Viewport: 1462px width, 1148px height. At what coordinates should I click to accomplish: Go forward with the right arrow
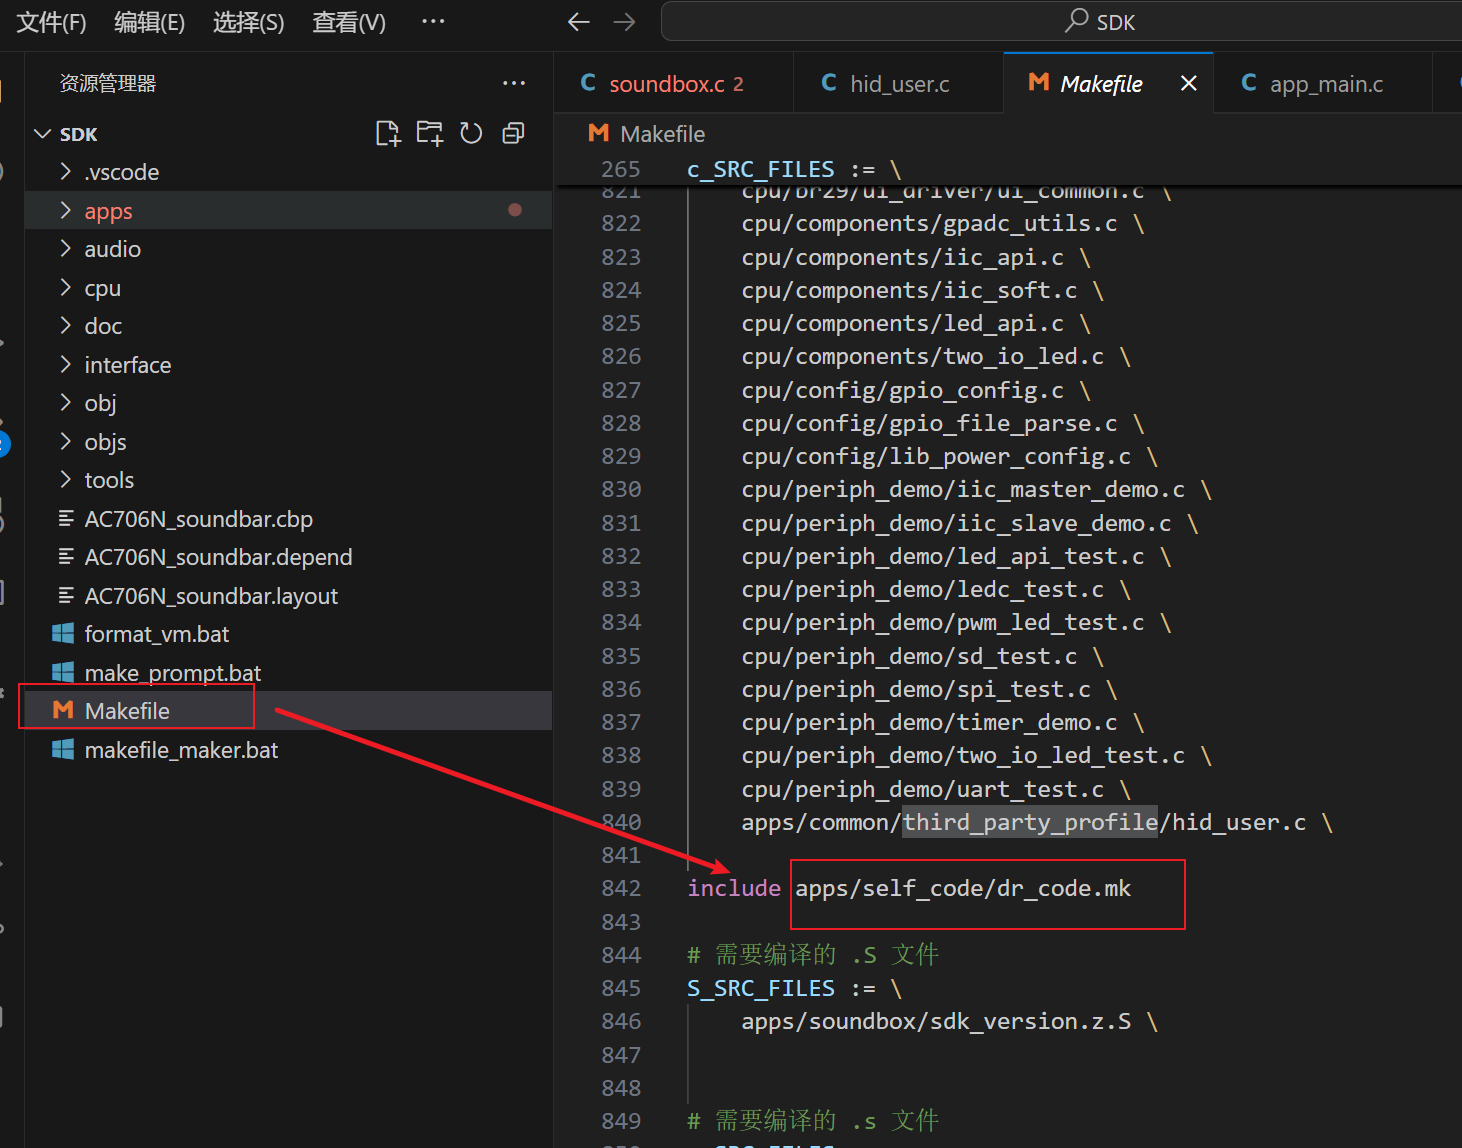(x=625, y=22)
